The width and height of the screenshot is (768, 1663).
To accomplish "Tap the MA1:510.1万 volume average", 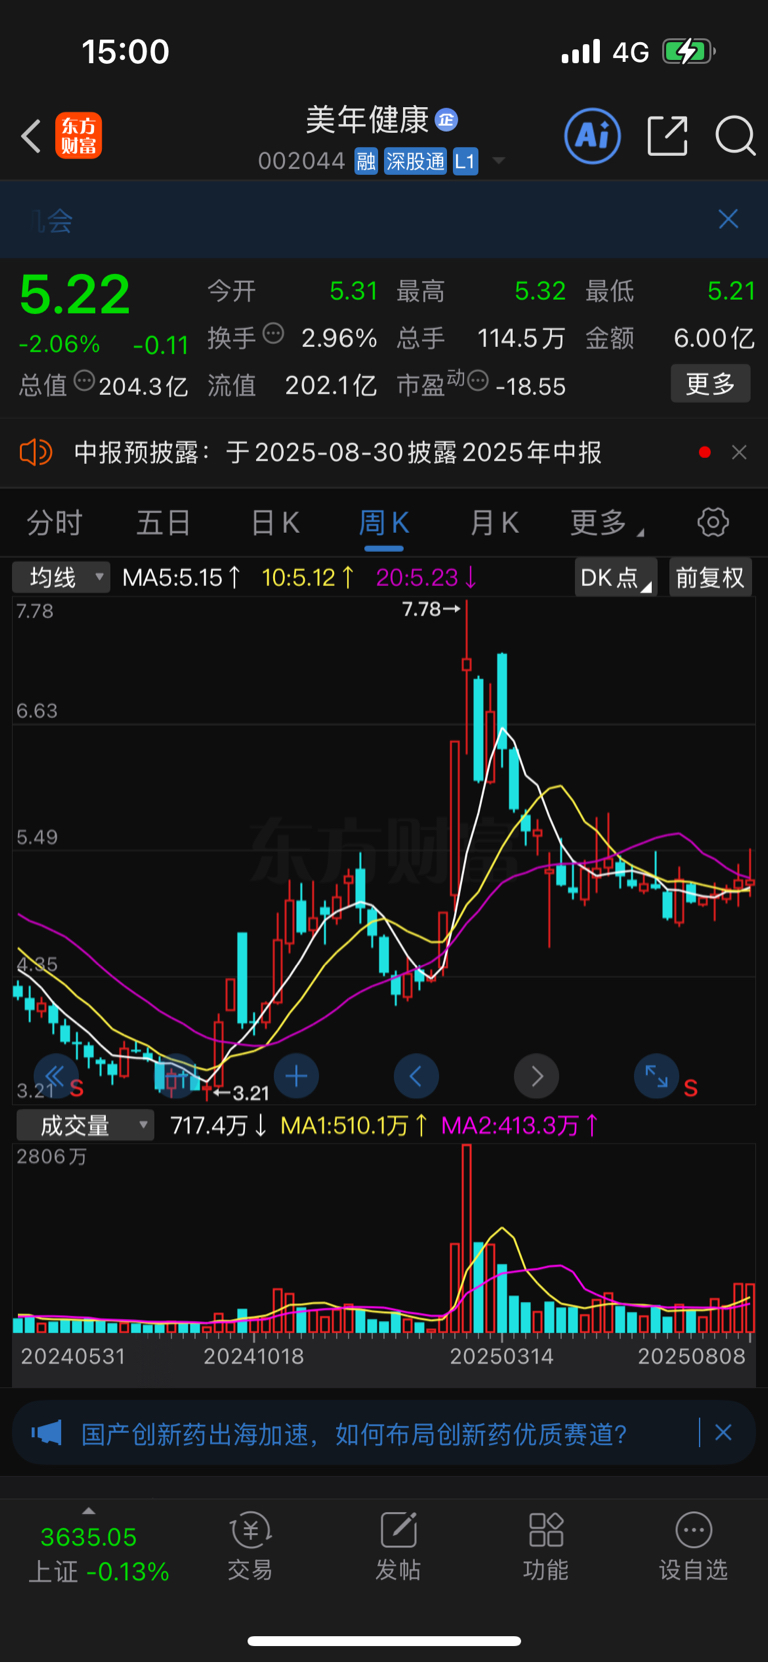I will [354, 1126].
